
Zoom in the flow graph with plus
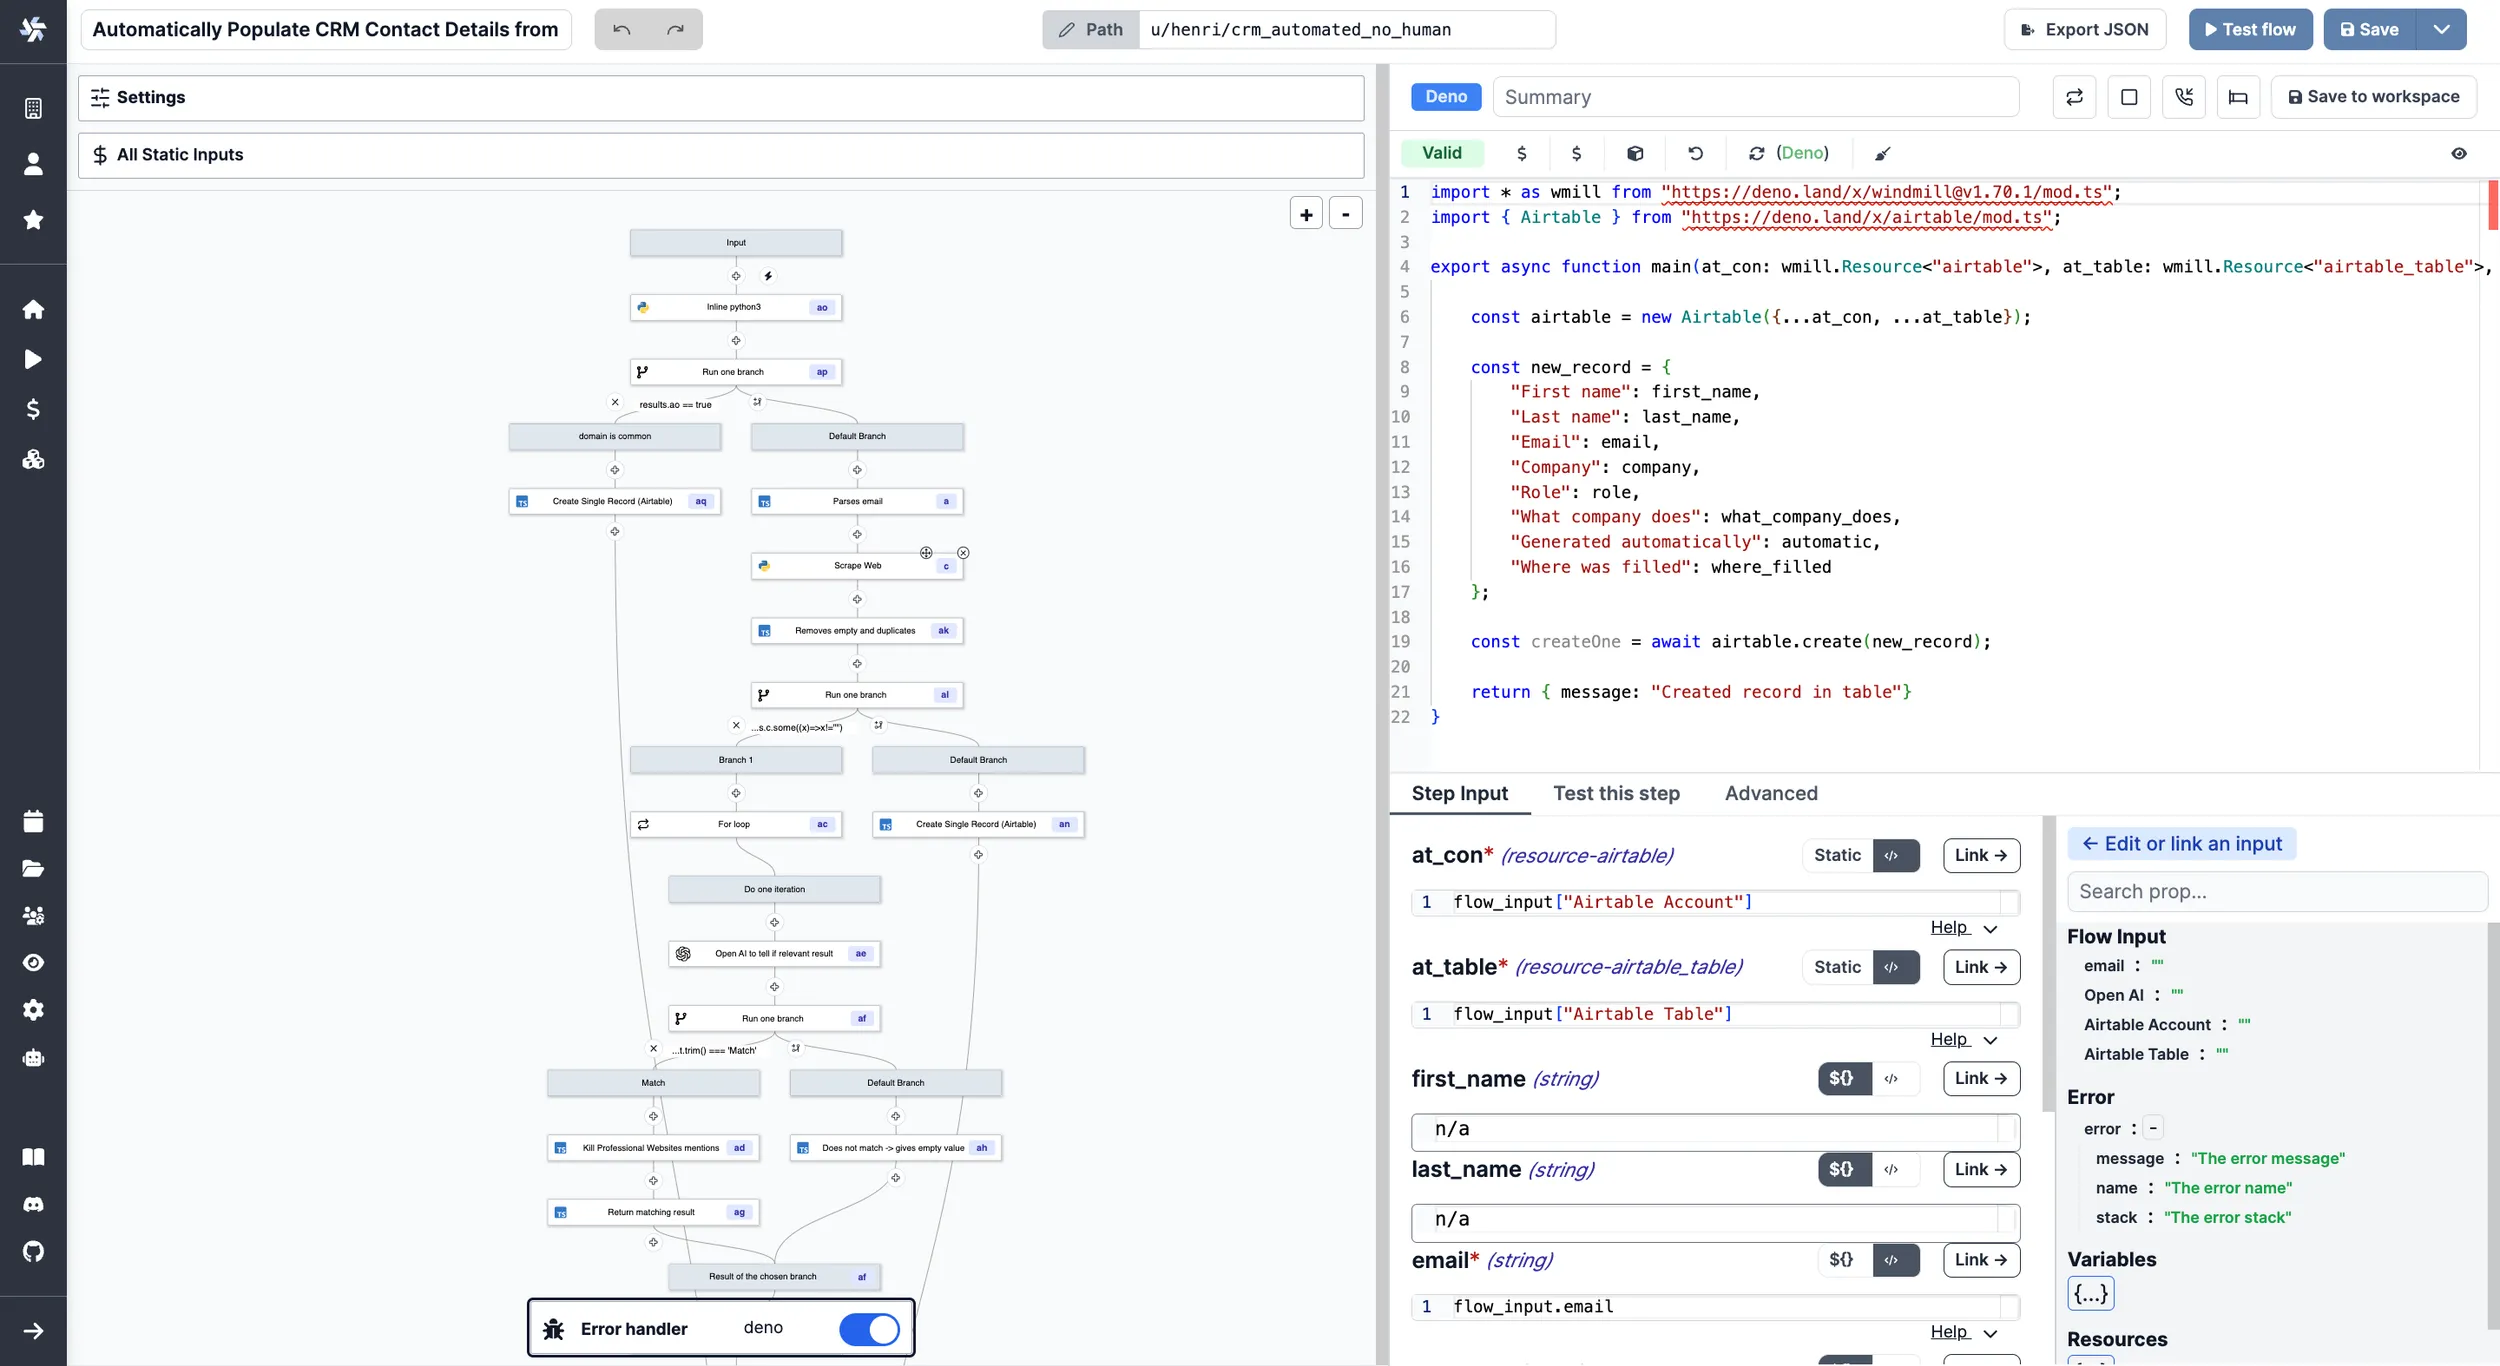click(x=1306, y=214)
